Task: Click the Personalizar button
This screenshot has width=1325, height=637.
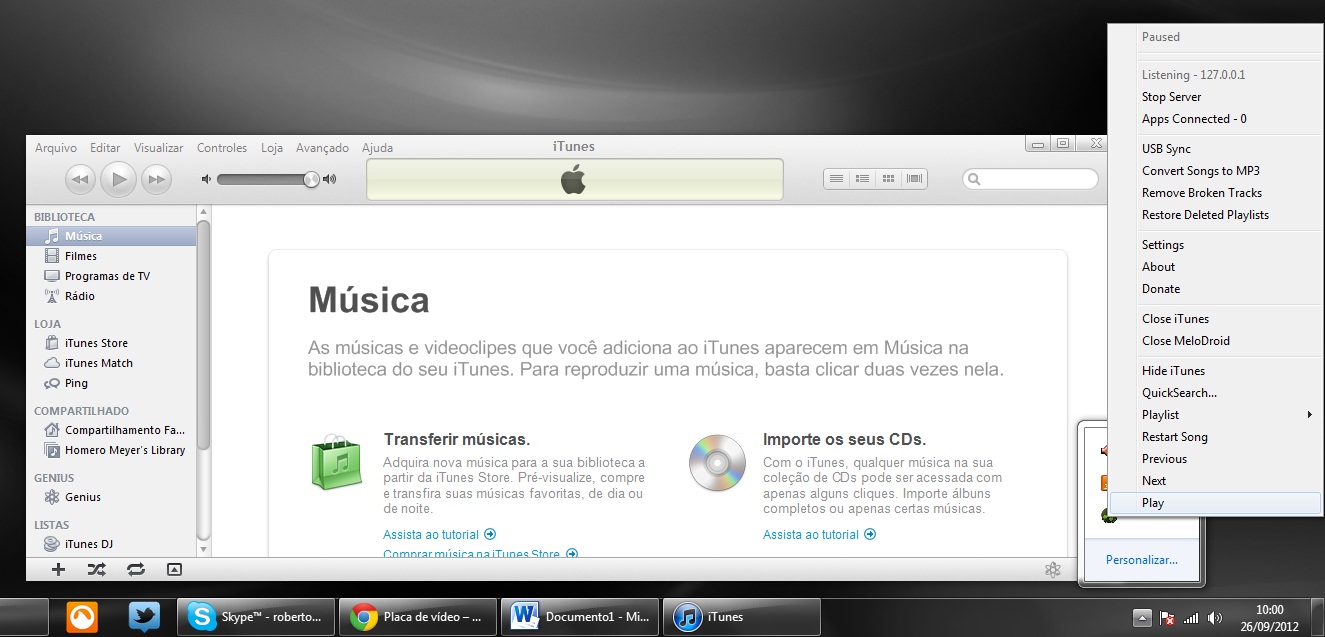Action: click(1141, 559)
